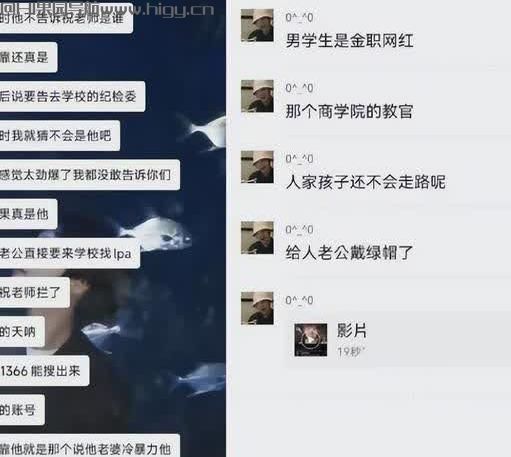Viewport: 511px width, 457px height.
Task: Click avatar next to the video message
Action: (257, 308)
